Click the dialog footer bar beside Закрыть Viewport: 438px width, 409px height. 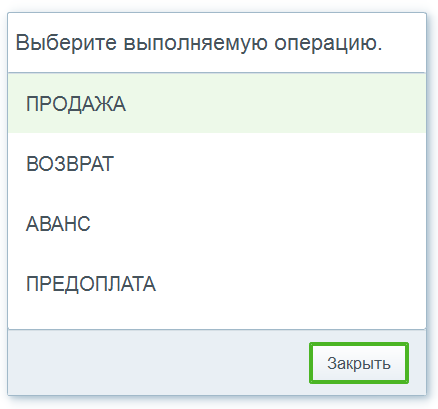tap(157, 363)
